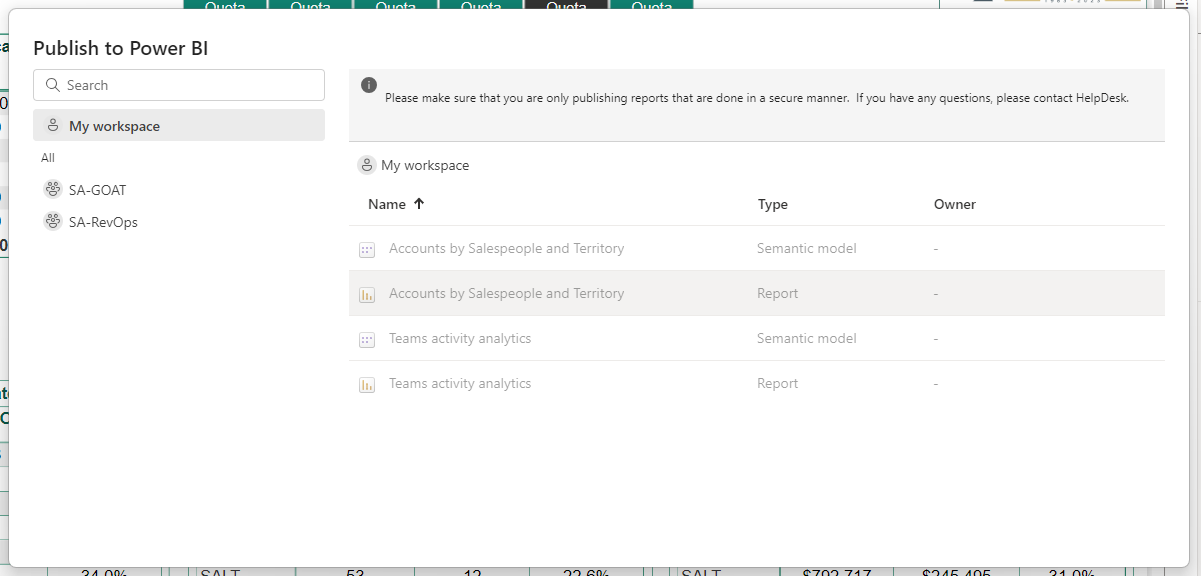This screenshot has width=1201, height=576.
Task: Click the Search workspaces input field
Action: pos(179,85)
